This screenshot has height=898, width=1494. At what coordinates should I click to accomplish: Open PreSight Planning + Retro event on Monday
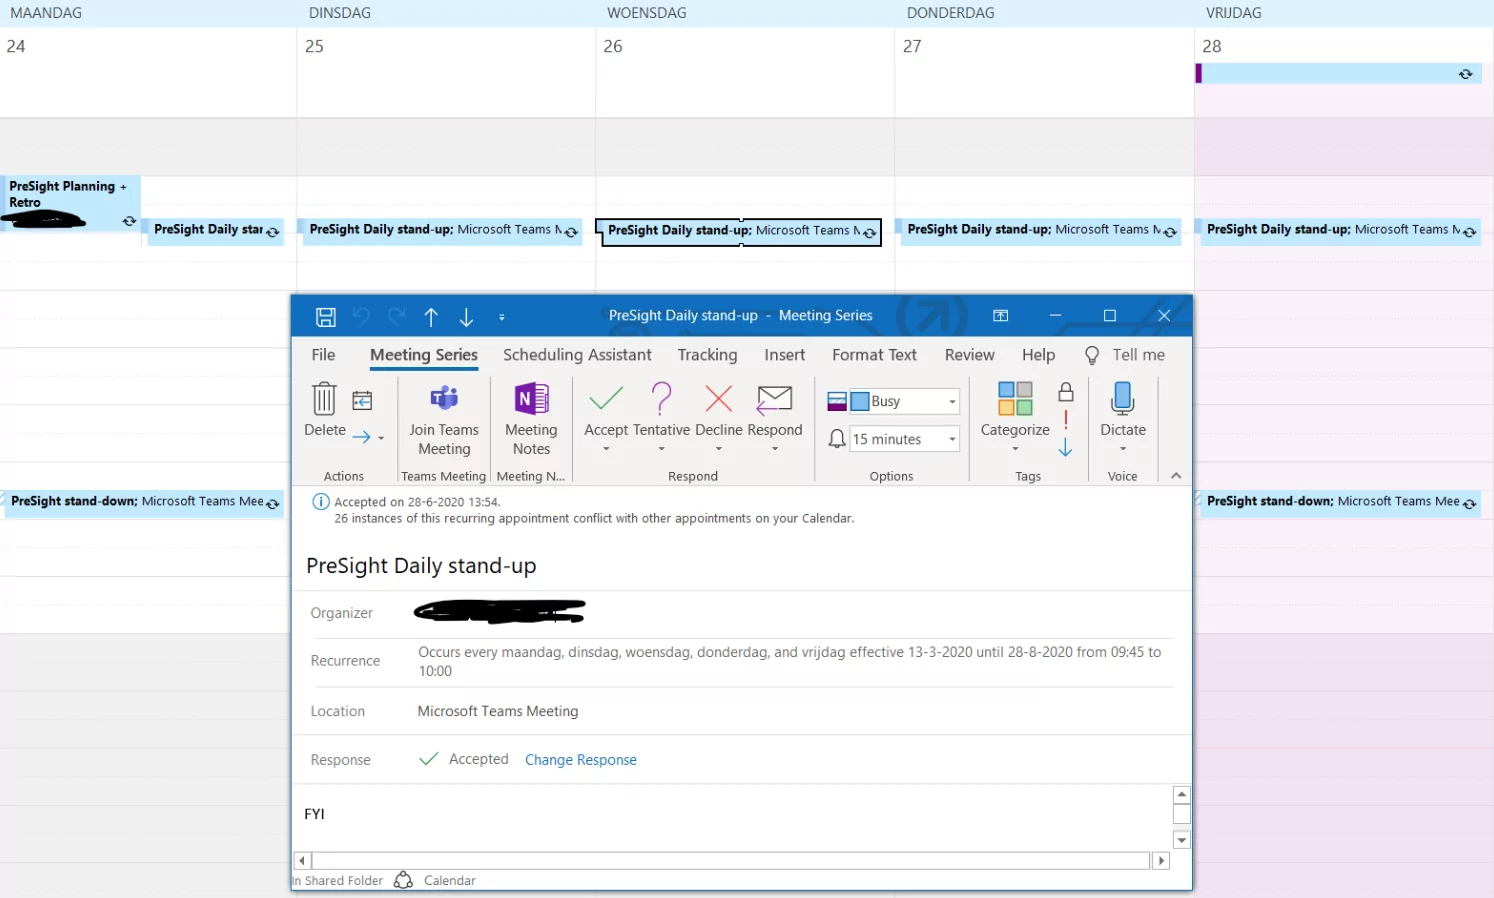(x=70, y=203)
